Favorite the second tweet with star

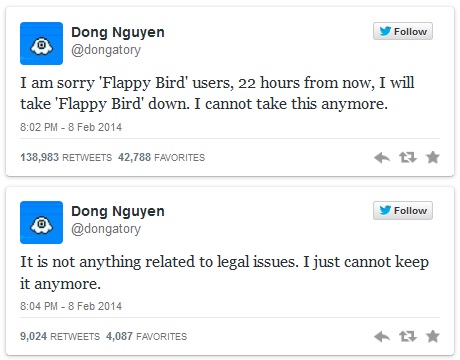(x=433, y=336)
